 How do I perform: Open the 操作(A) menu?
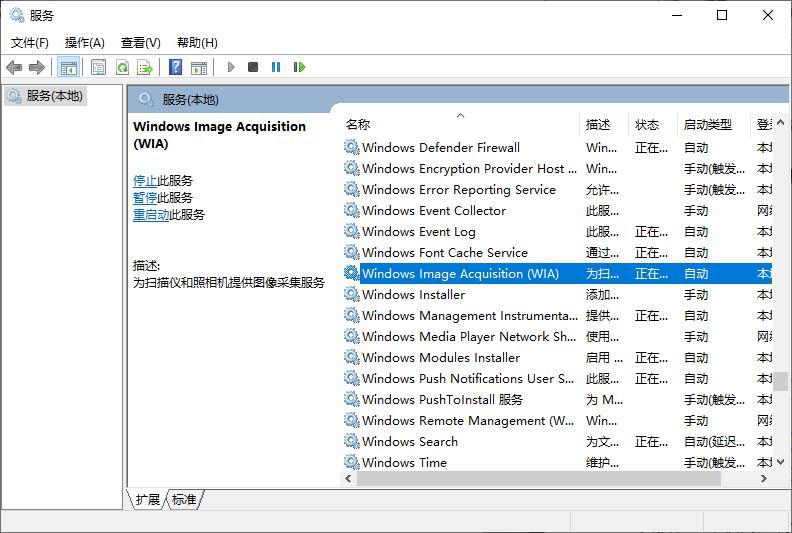(x=84, y=43)
